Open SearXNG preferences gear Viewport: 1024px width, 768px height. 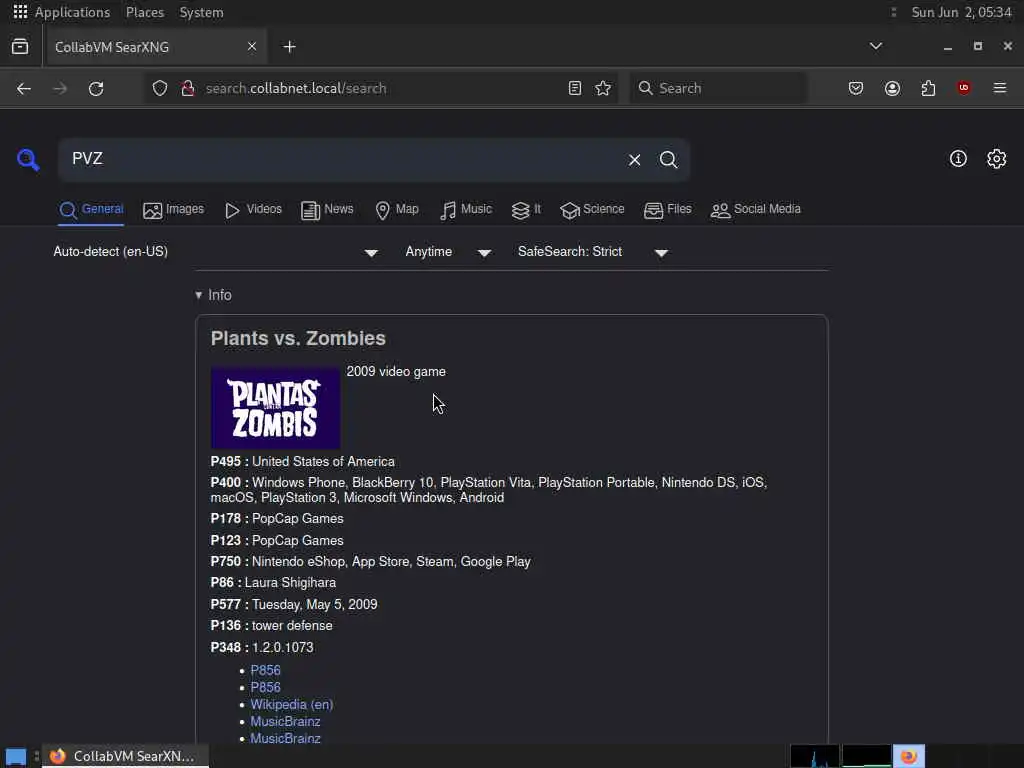997,159
